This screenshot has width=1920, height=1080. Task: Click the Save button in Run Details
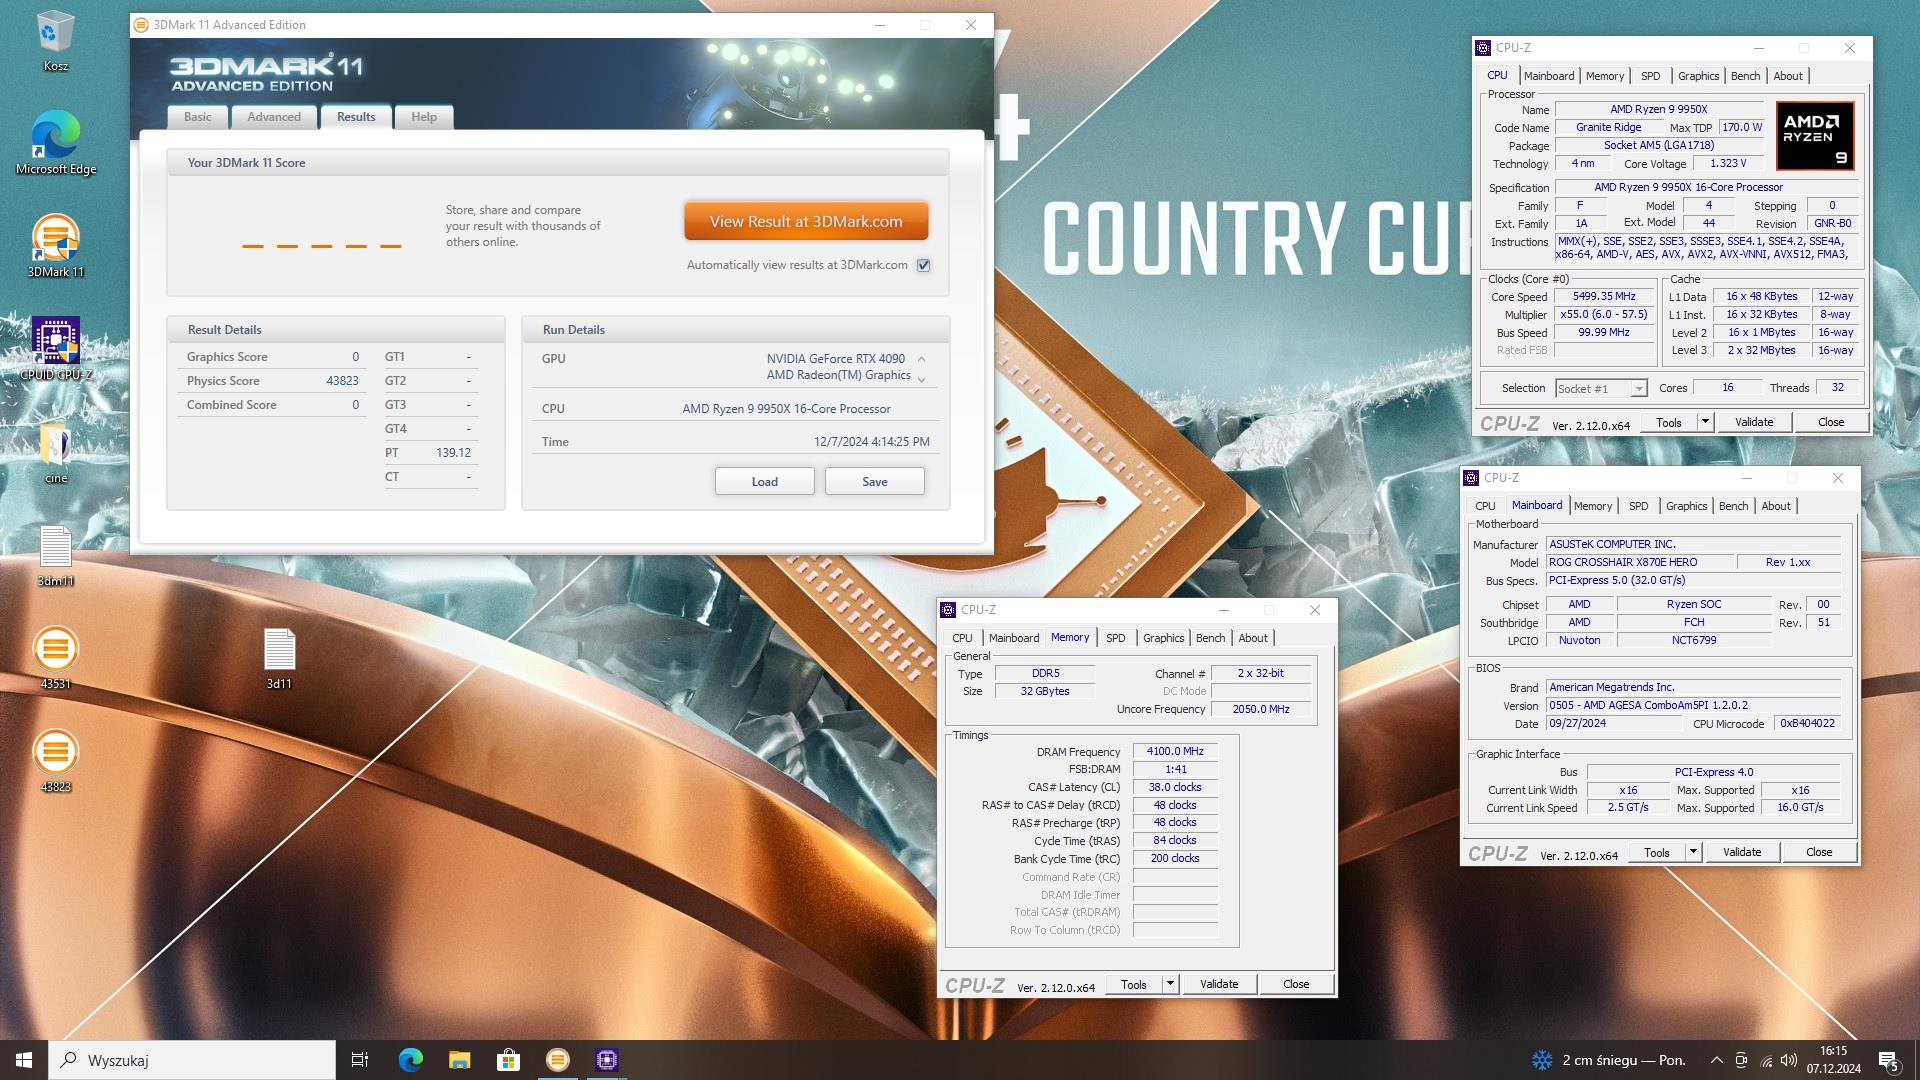click(x=874, y=481)
